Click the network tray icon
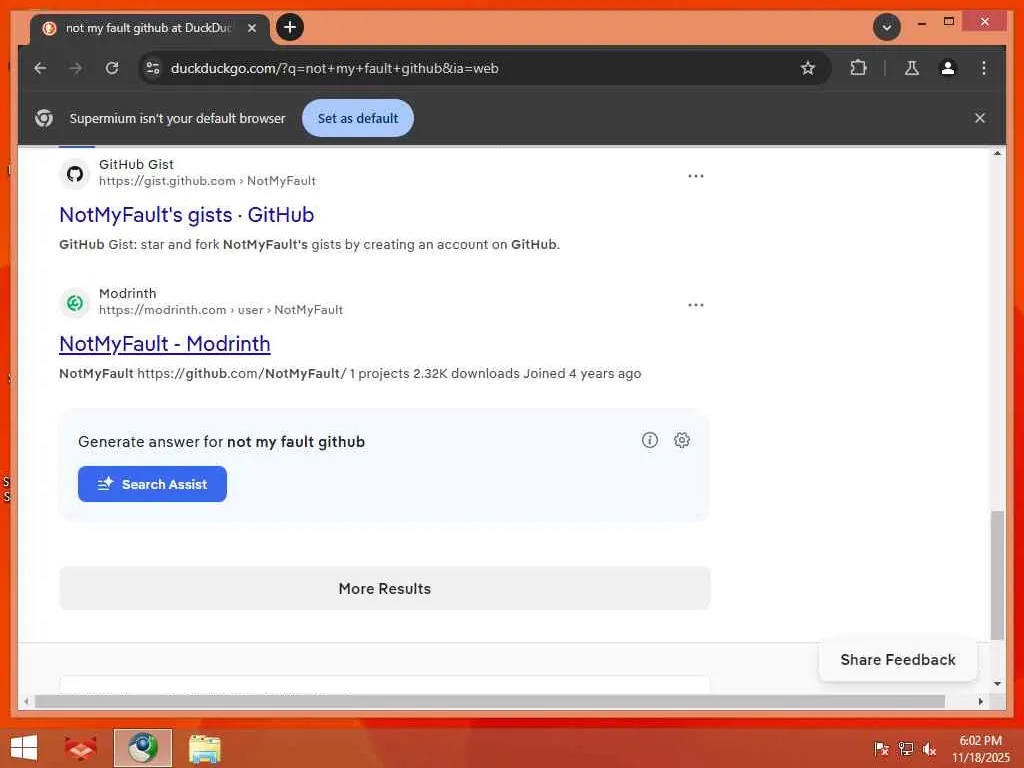Screen dimensions: 1024x768 click(906, 748)
